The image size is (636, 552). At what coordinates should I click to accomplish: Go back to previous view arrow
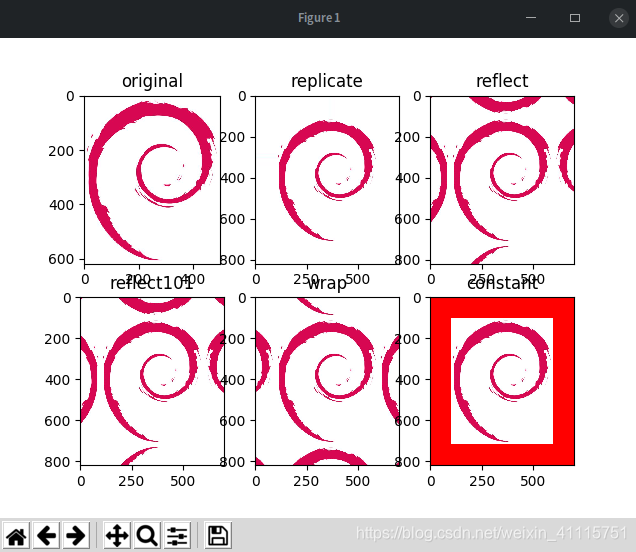click(47, 536)
